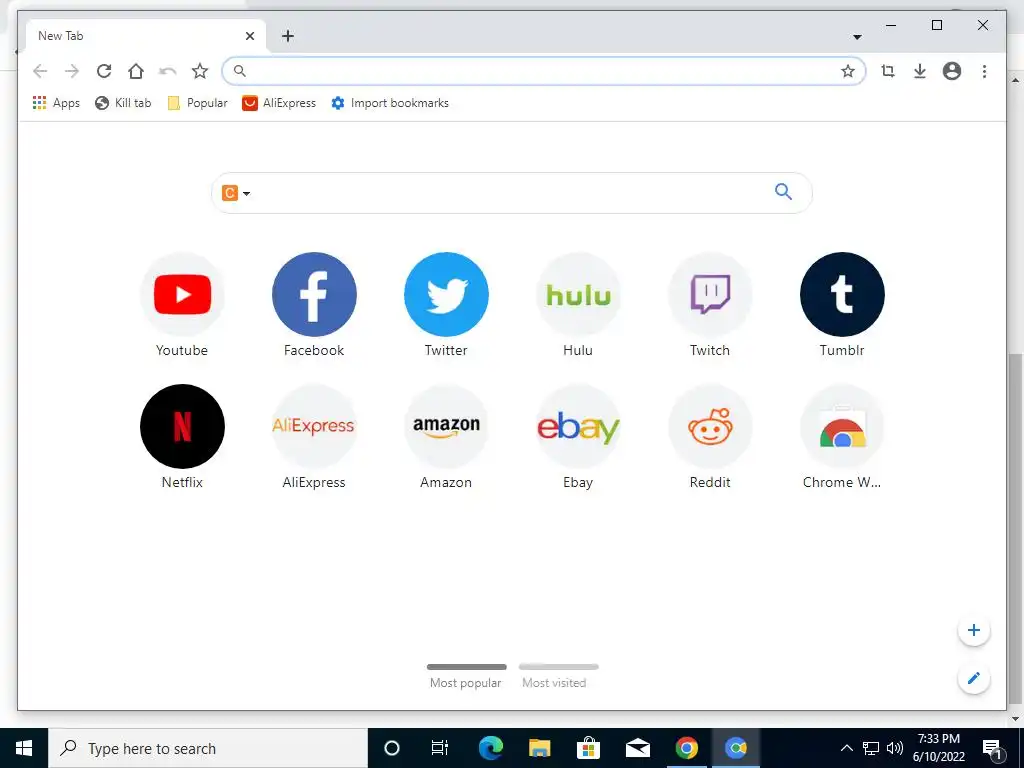Expand the search engine selector dropdown
This screenshot has width=1024, height=768.
[x=236, y=193]
